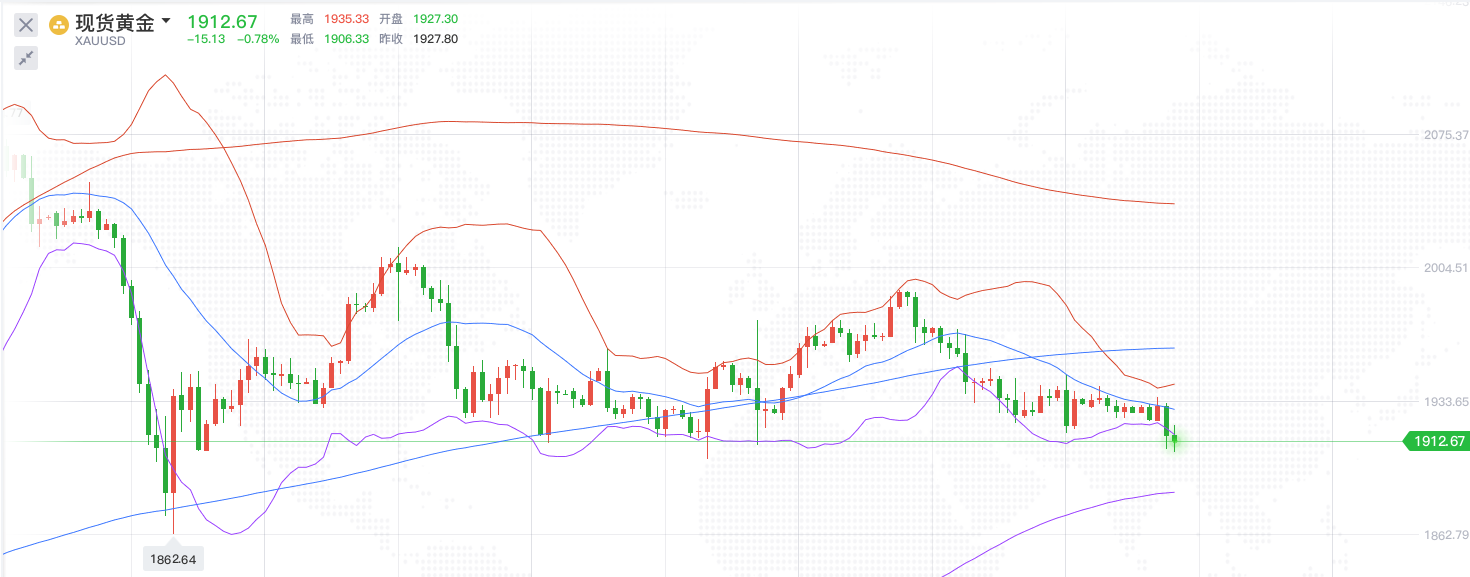Click the −15.13 price change value
The image size is (1470, 577).
coord(206,39)
